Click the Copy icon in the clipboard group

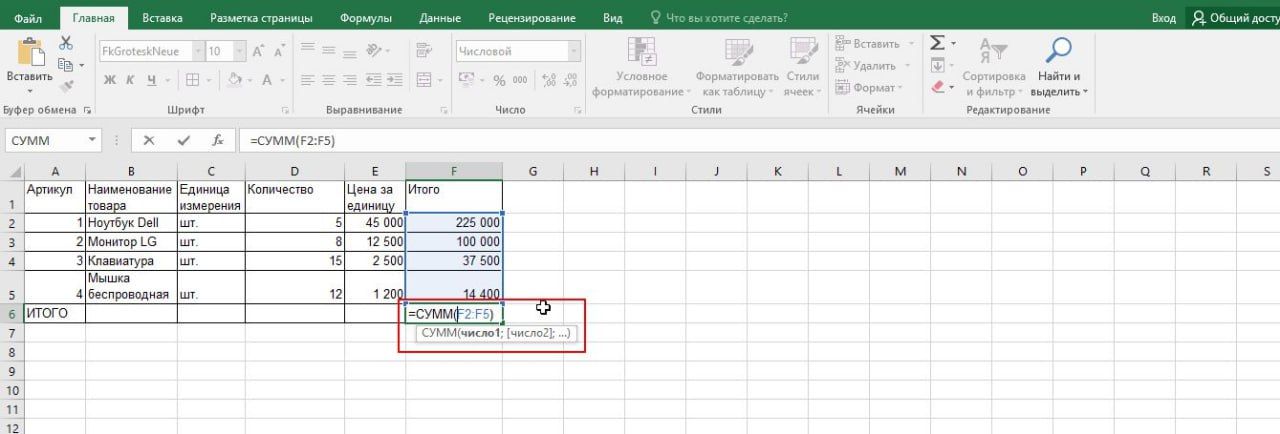point(66,65)
